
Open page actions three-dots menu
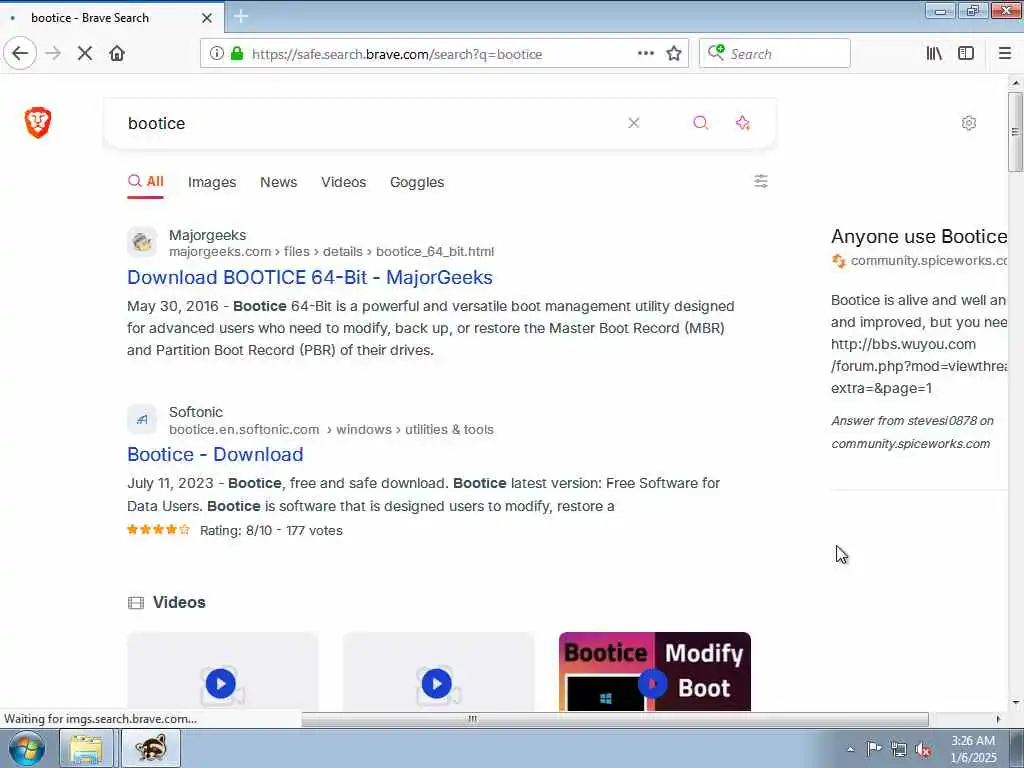[x=646, y=54]
